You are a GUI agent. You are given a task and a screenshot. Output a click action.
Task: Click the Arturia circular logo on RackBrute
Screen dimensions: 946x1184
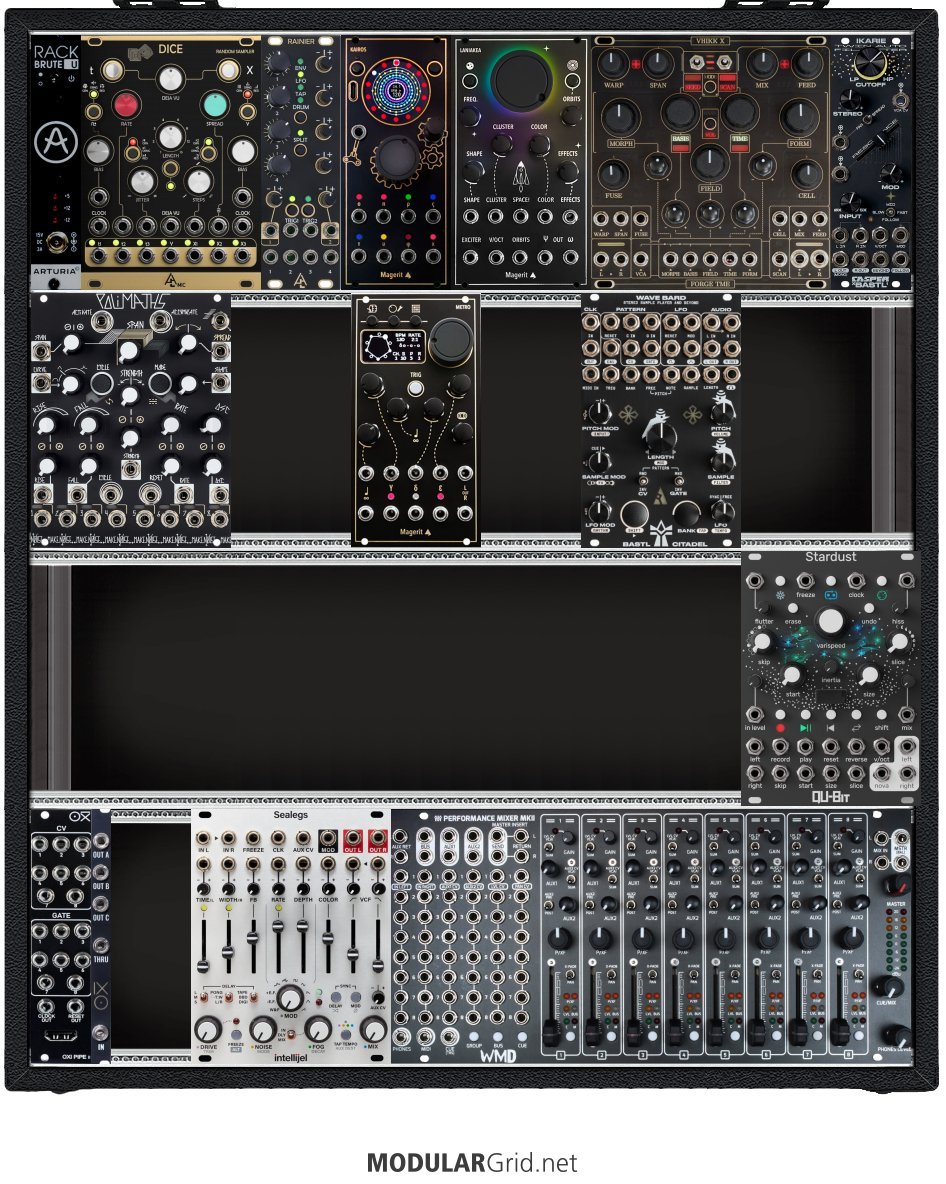click(x=55, y=142)
